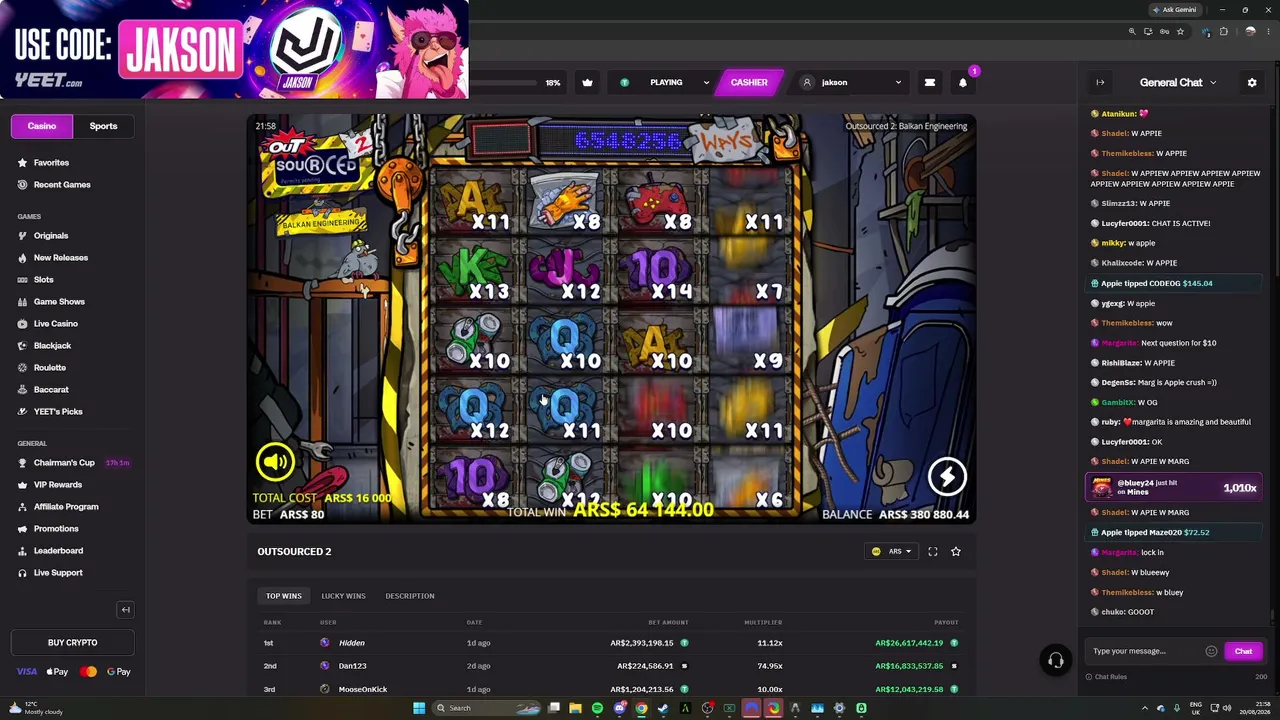Open the live support headset bubble
Screen dimensions: 1280x720
click(1055, 660)
